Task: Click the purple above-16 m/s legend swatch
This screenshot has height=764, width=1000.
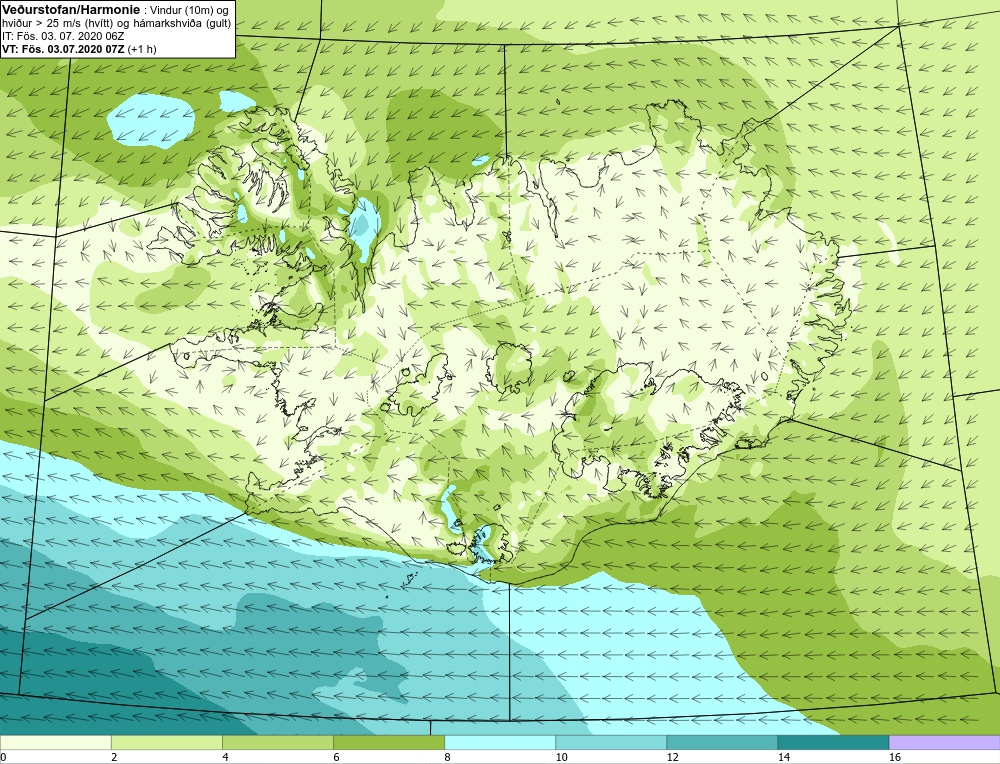Action: [x=945, y=743]
